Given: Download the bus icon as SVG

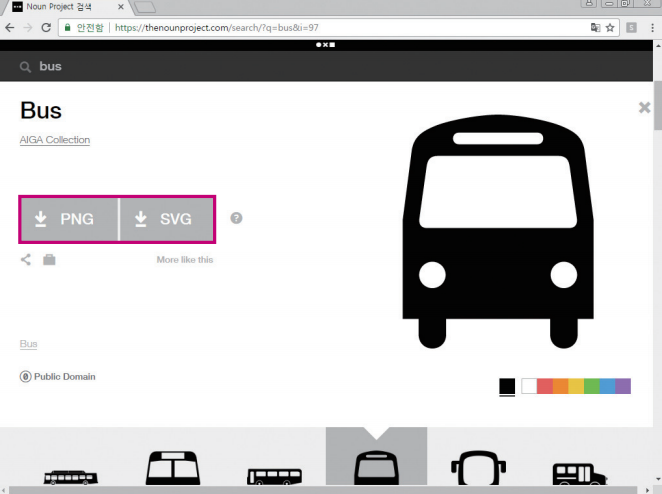Looking at the screenshot, I should [x=166, y=219].
